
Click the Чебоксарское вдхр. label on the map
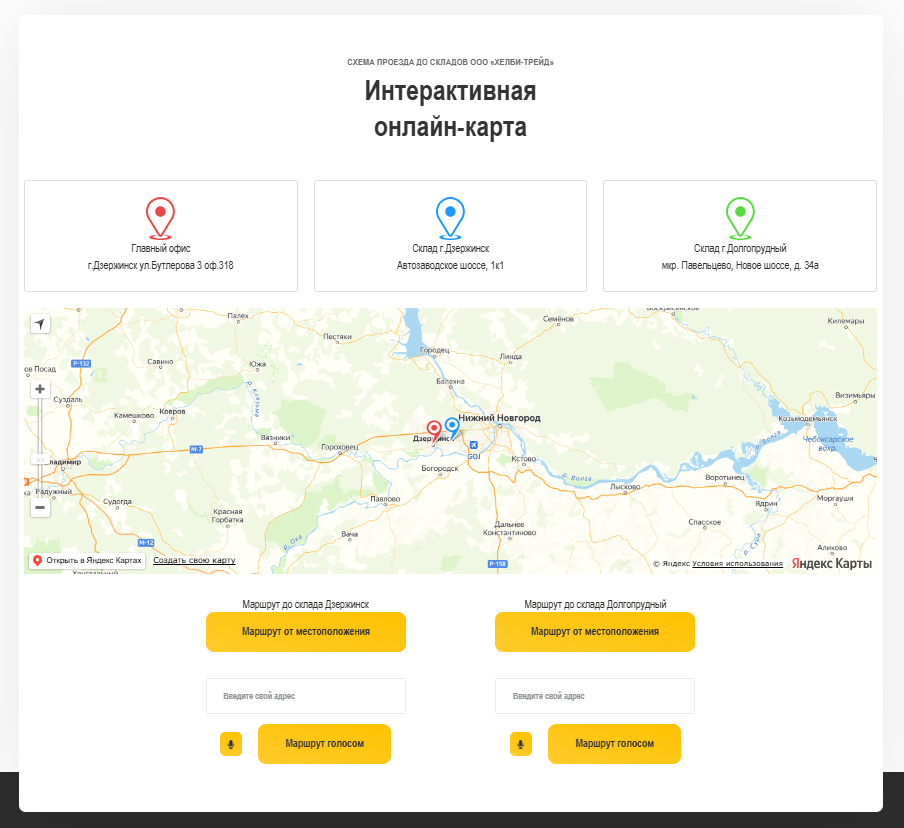pyautogui.click(x=828, y=443)
